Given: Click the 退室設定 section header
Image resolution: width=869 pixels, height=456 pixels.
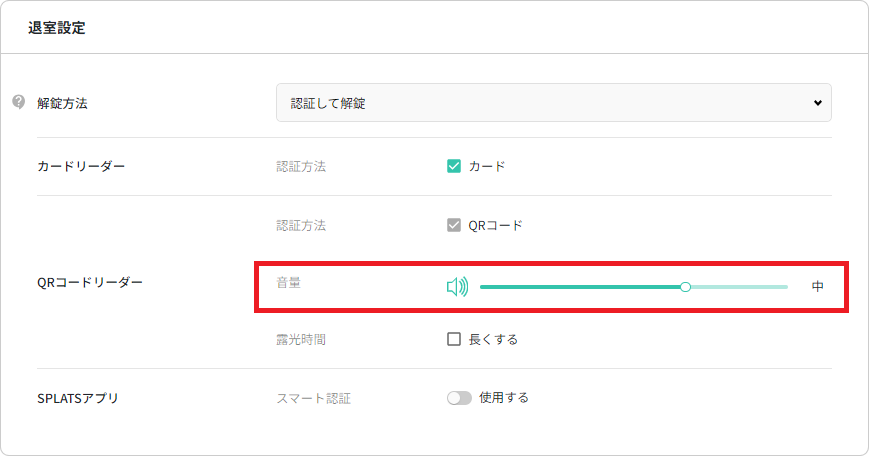Looking at the screenshot, I should click(57, 28).
